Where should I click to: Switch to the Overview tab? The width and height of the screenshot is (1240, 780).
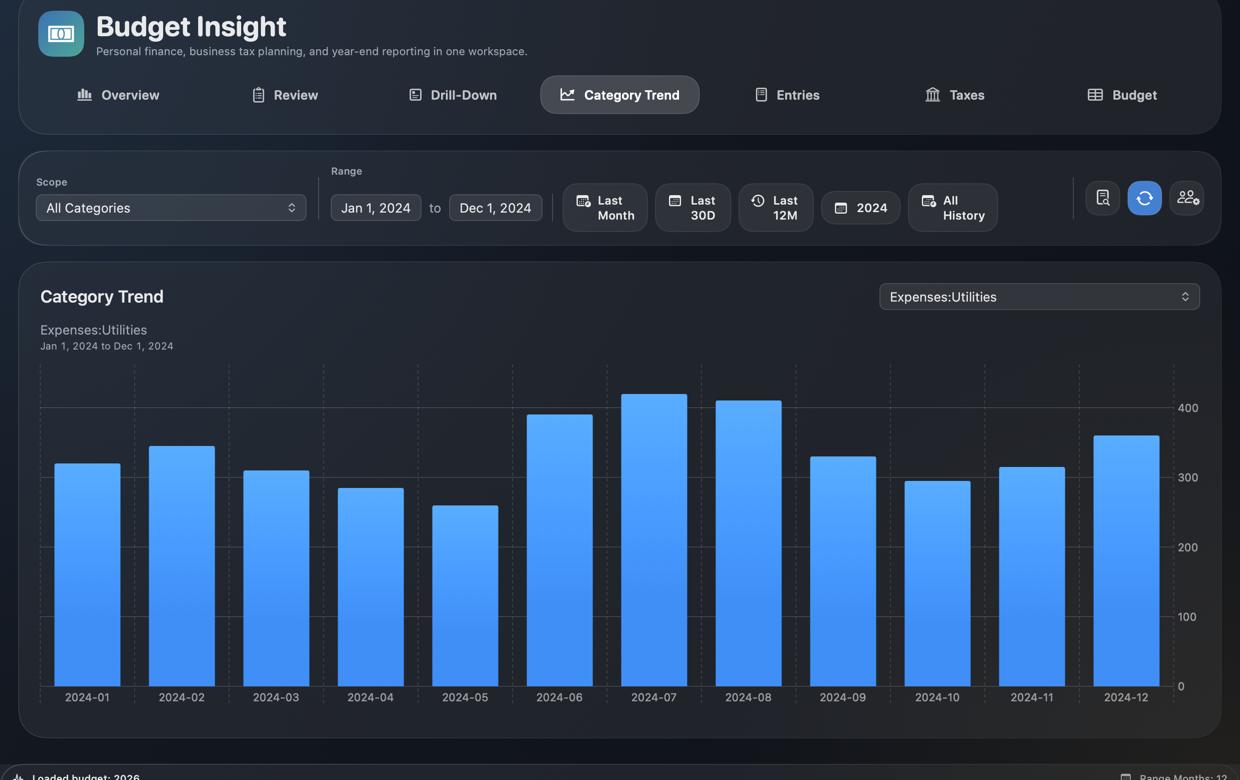coord(118,95)
